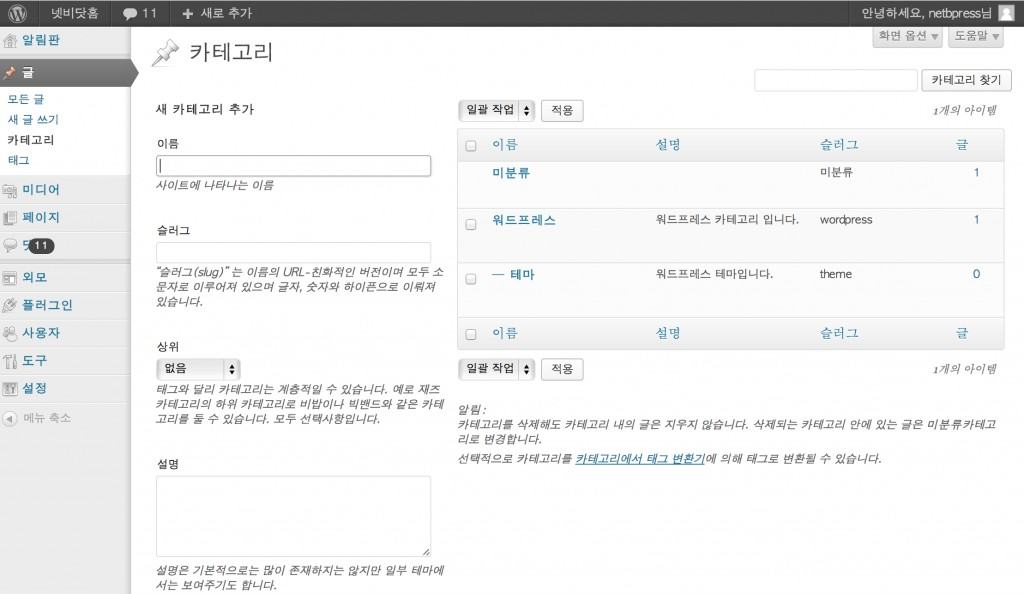Open 미디어 media icon in sidebar

click(x=11, y=190)
